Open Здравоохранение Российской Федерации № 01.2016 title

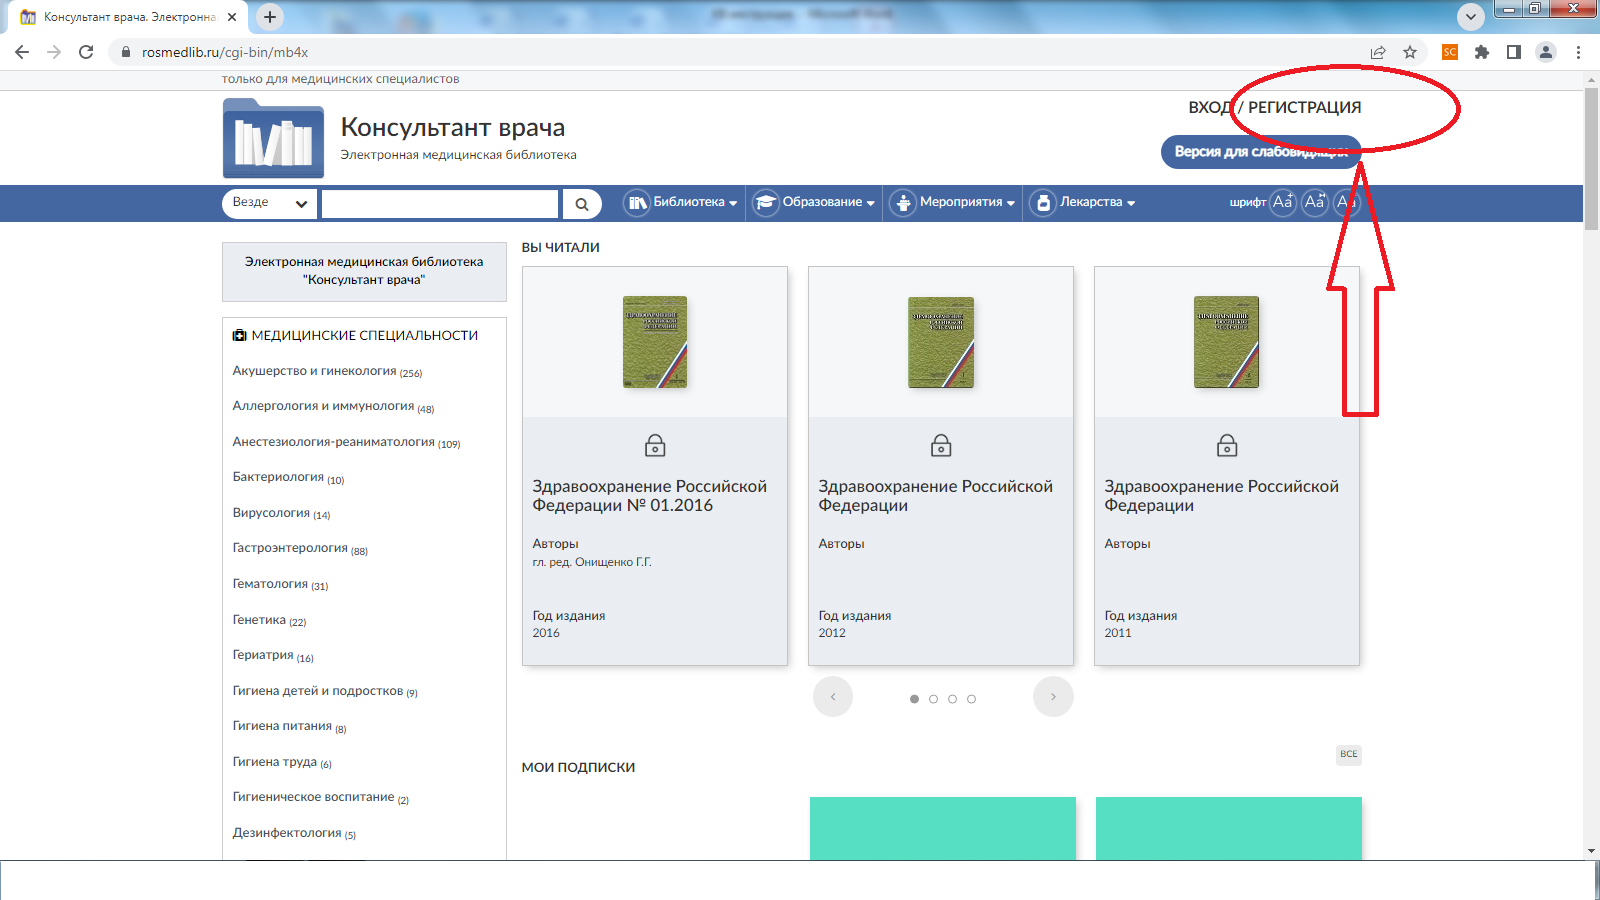650,496
